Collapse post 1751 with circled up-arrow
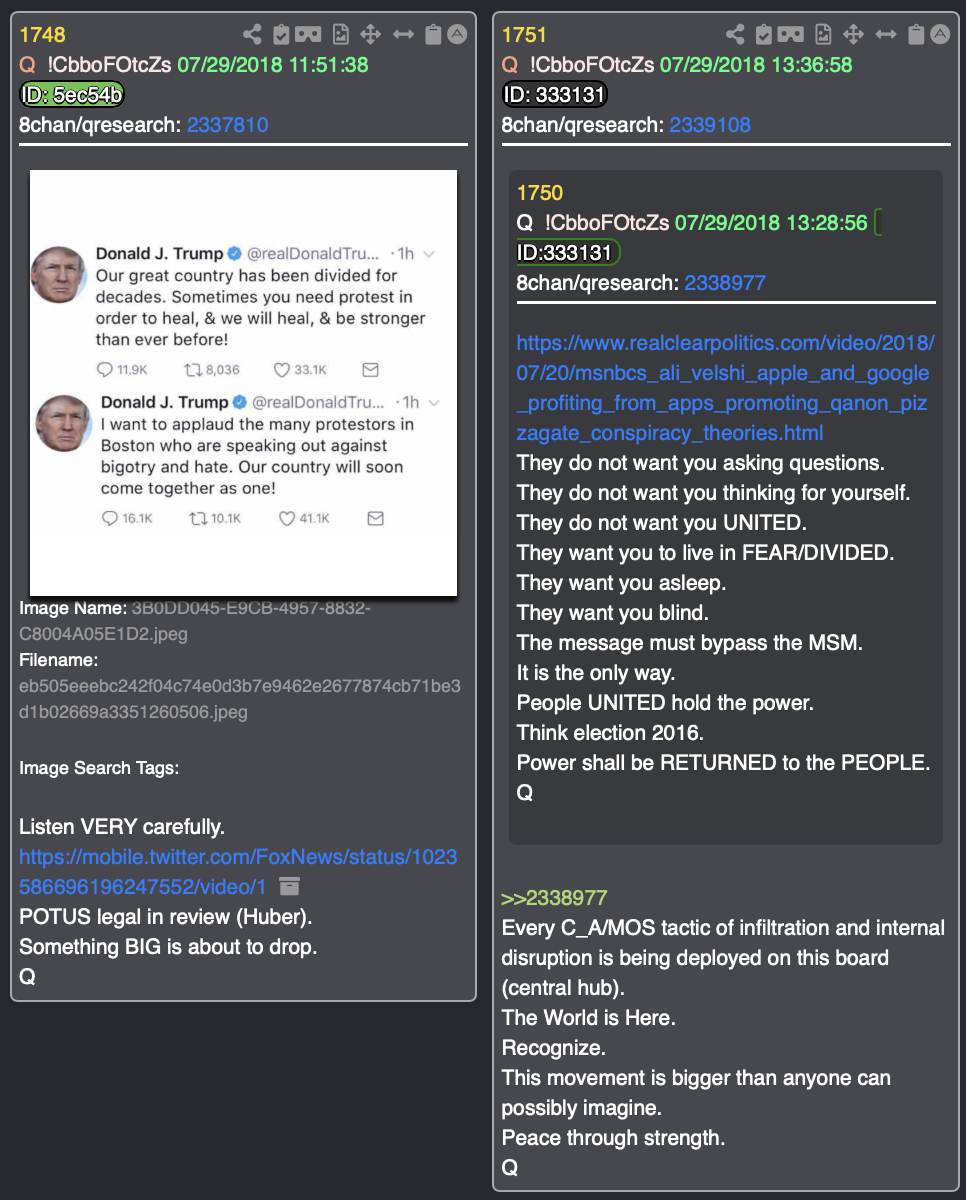Image resolution: width=966 pixels, height=1200 pixels. 940,34
